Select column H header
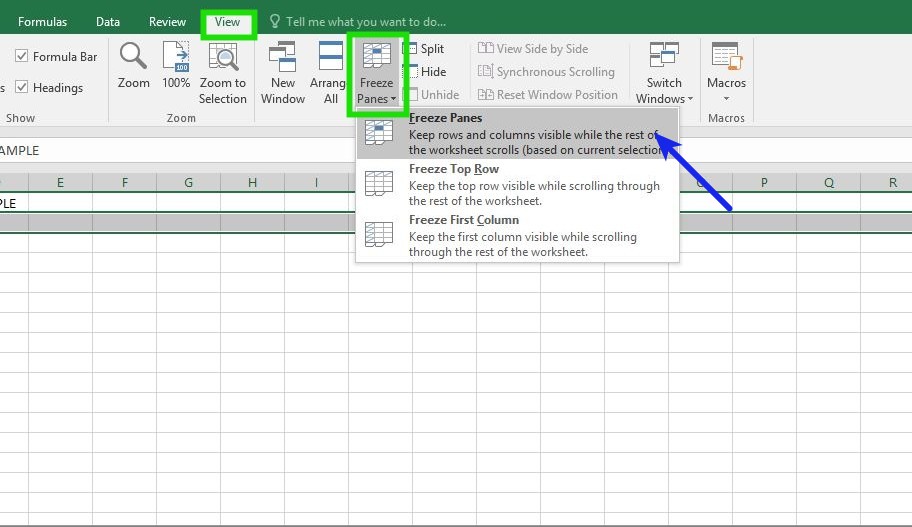This screenshot has width=912, height=527. [x=252, y=183]
